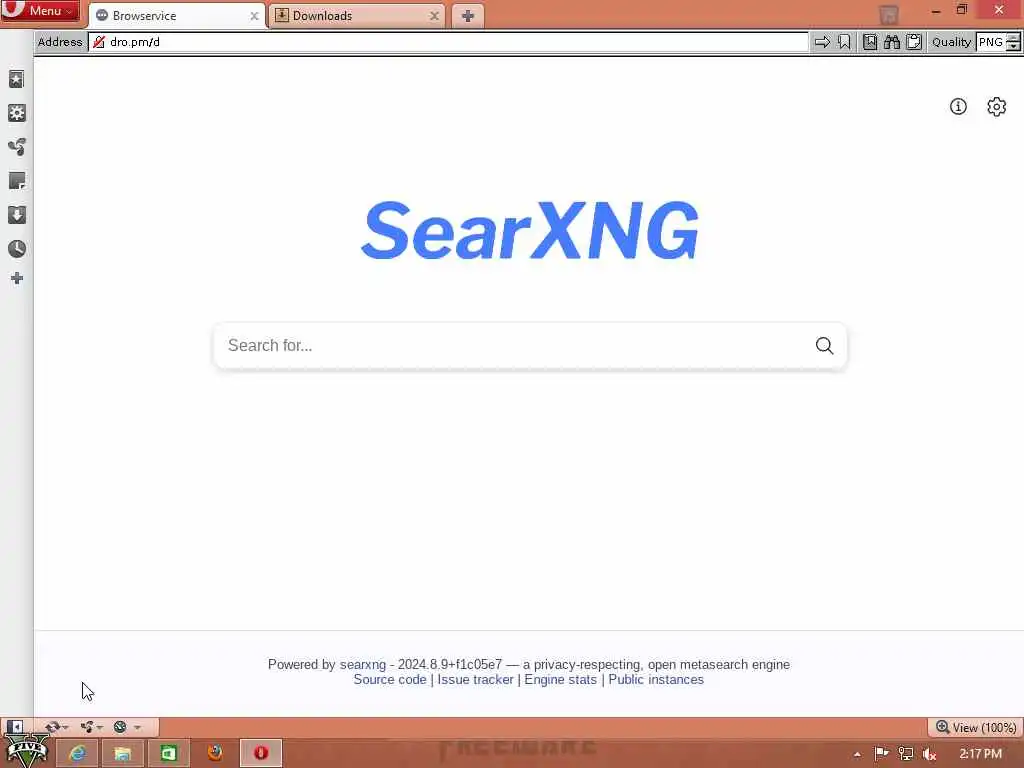Viewport: 1024px width, 768px height.
Task: Click the add panel plus icon in sidebar
Action: (17, 279)
